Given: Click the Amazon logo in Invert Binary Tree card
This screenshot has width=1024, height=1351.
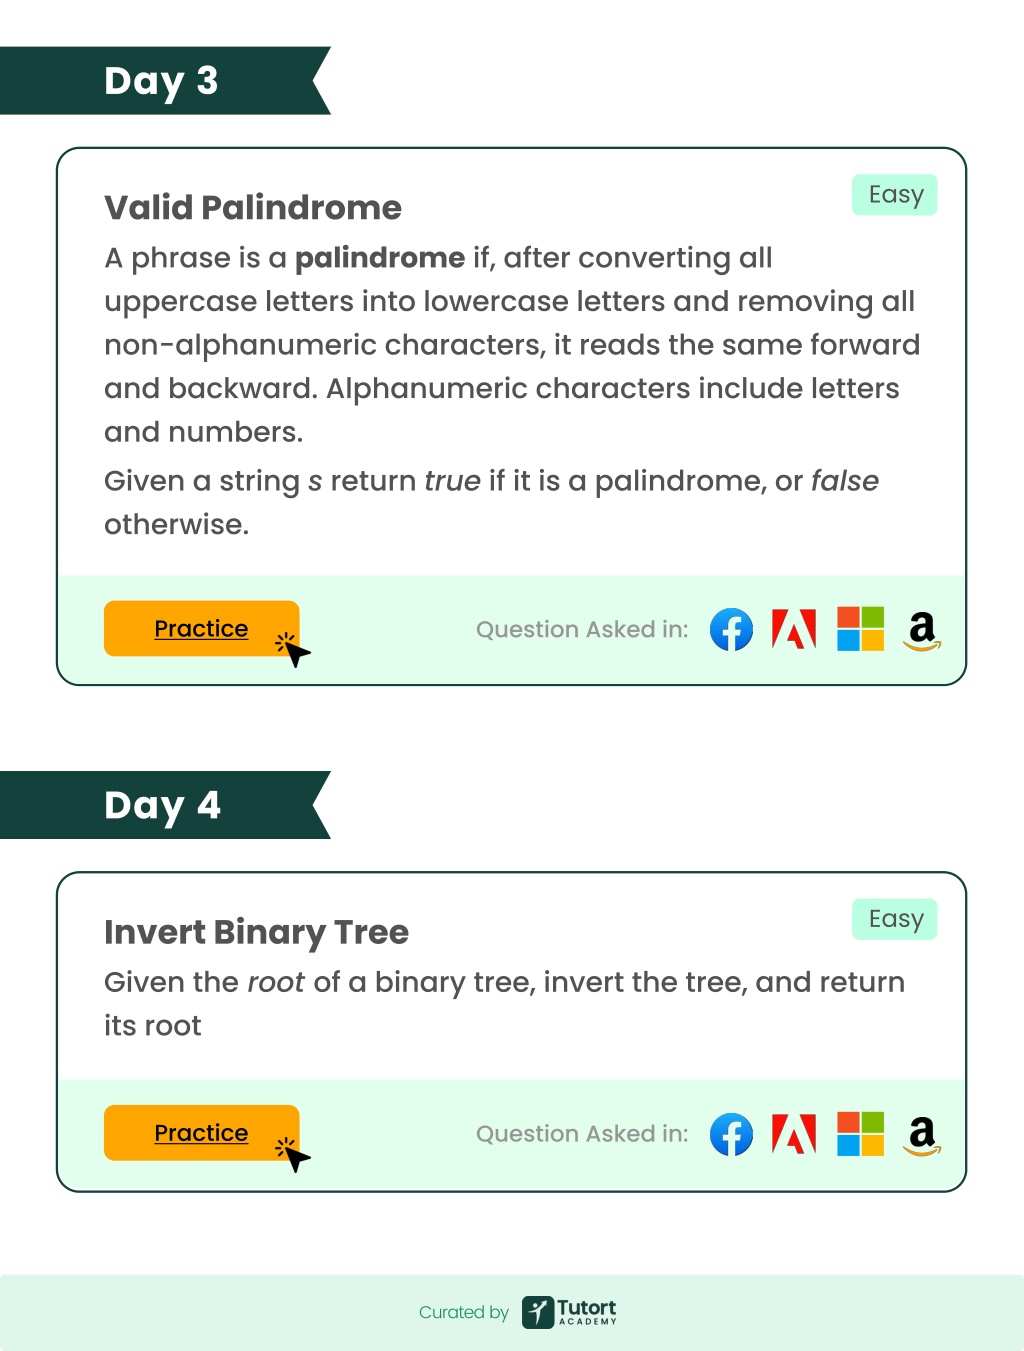Looking at the screenshot, I should point(922,1136).
